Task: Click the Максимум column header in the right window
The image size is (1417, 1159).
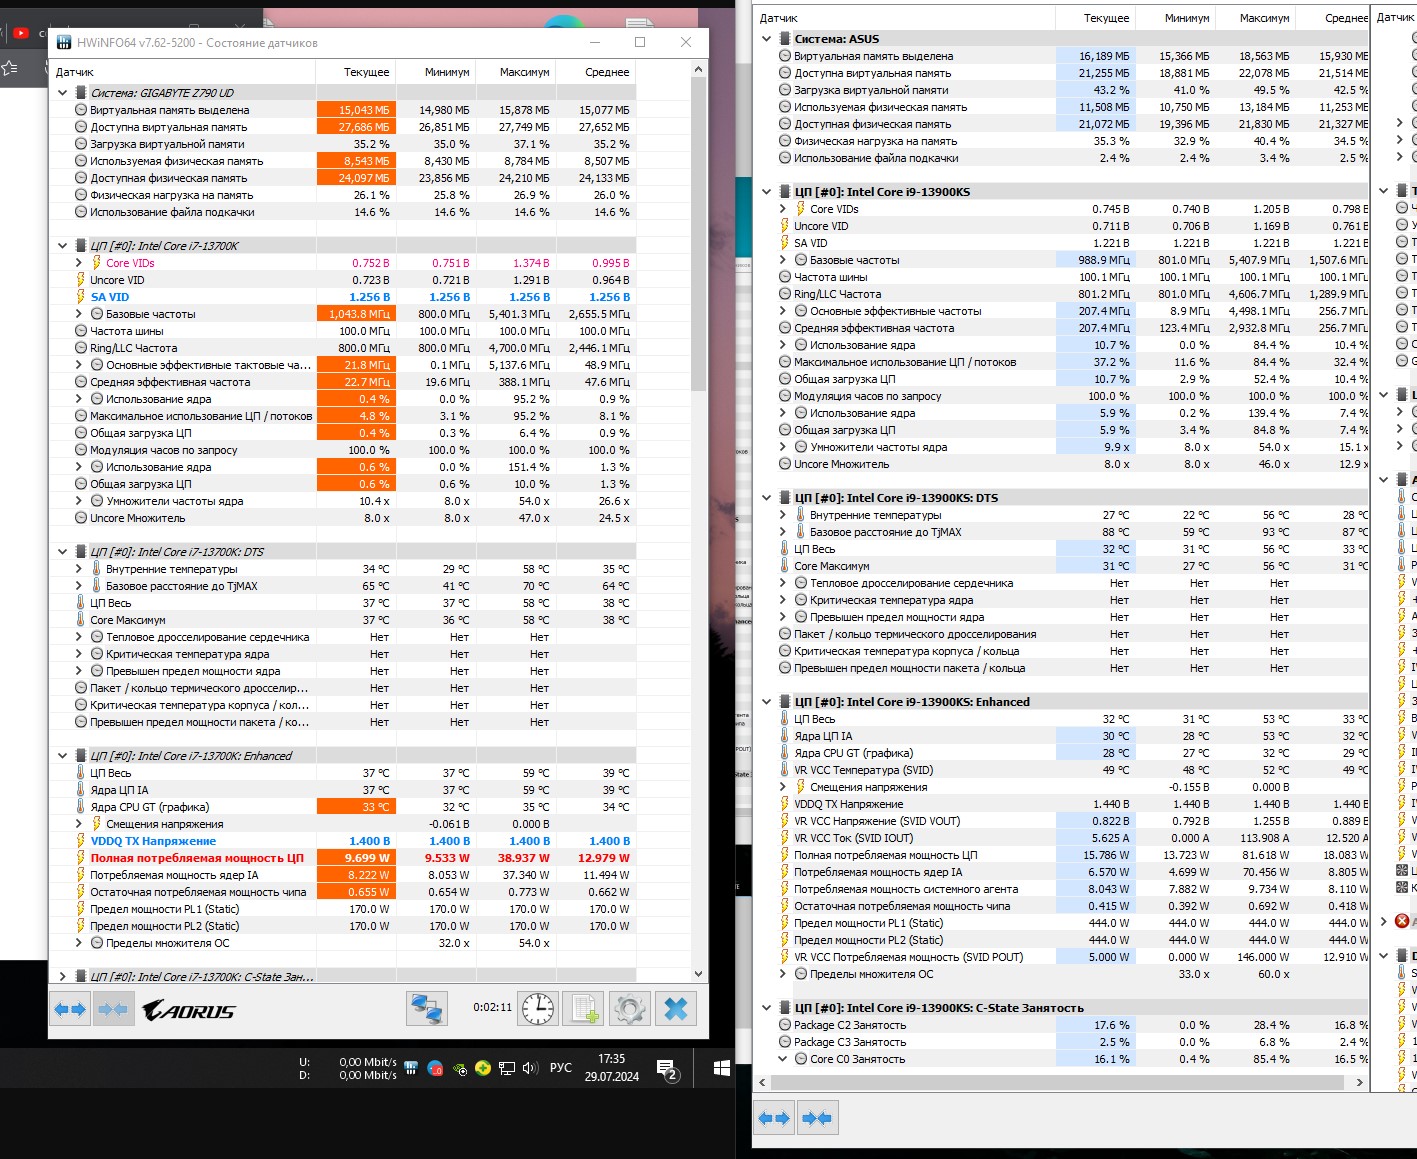Action: pyautogui.click(x=1255, y=18)
